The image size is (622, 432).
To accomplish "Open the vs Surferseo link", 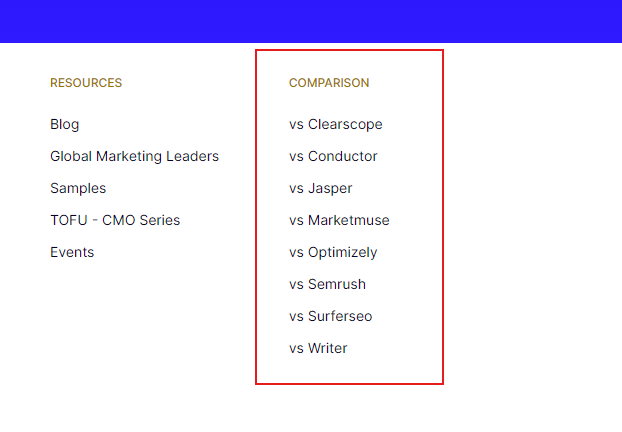I will point(330,316).
